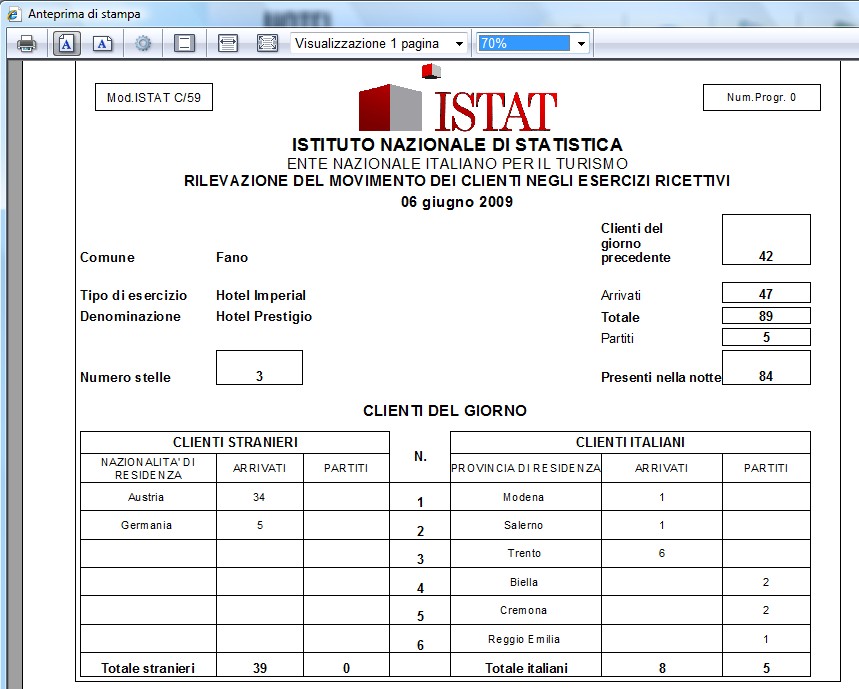Click the date '06 giugno 2009'
The image size is (859, 689).
point(457,202)
